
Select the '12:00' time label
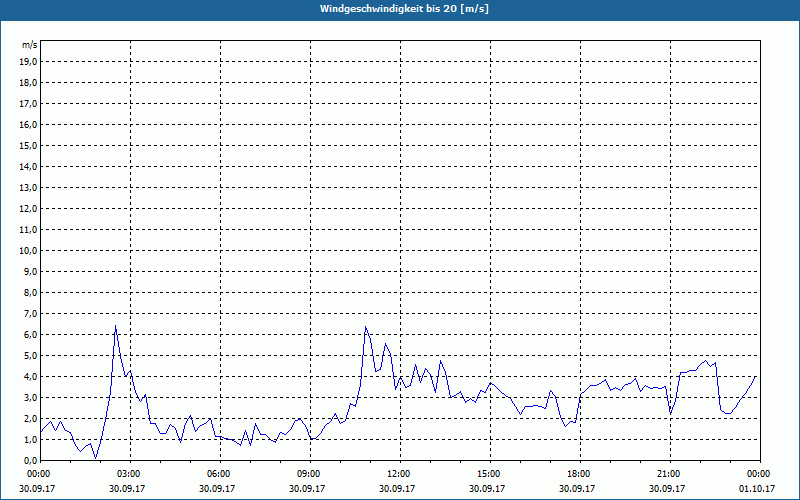pyautogui.click(x=398, y=474)
